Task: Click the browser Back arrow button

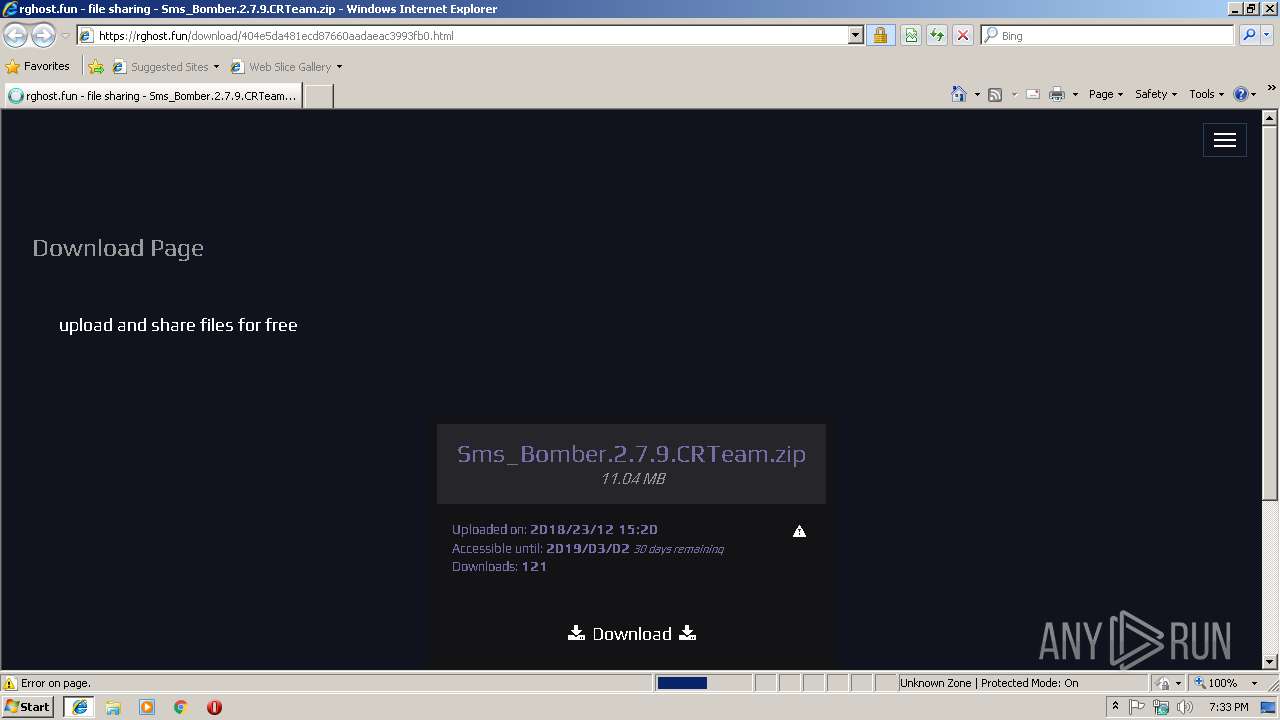Action: click(x=16, y=35)
